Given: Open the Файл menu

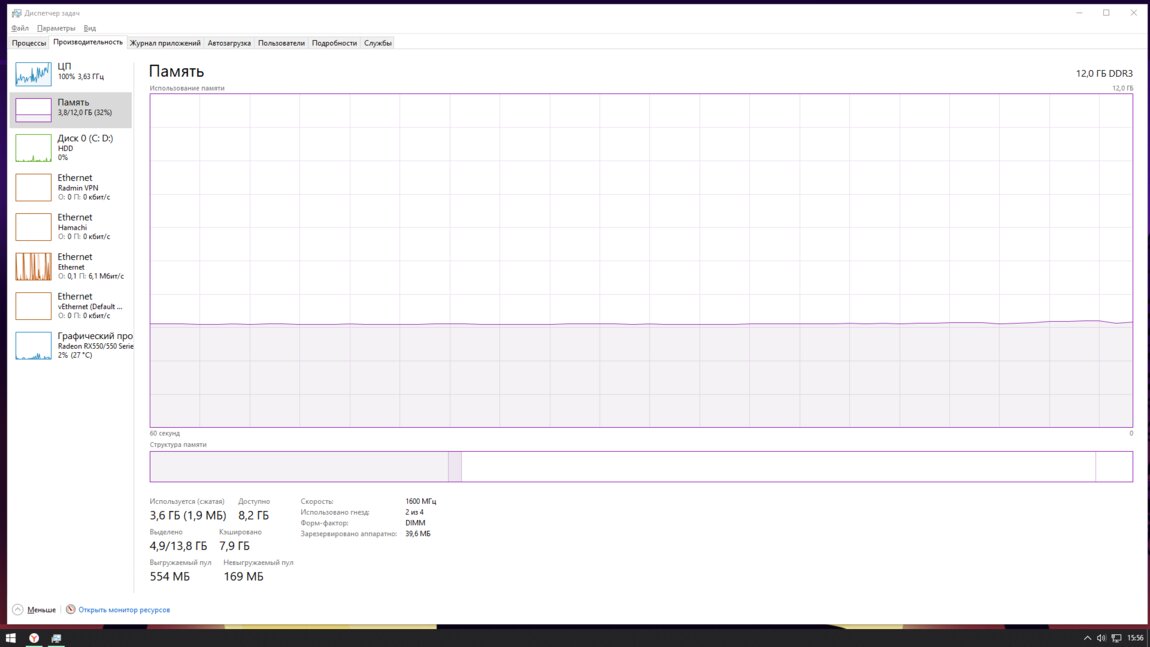Looking at the screenshot, I should 20,28.
